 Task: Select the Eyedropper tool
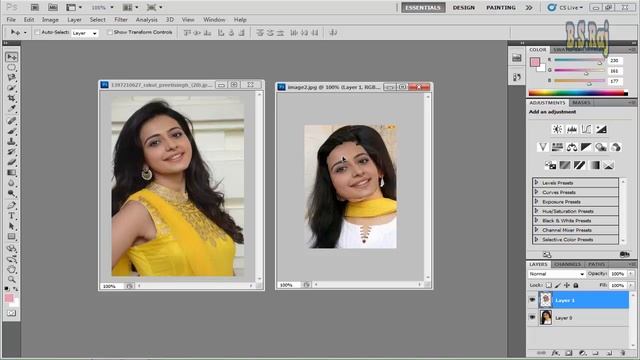(11, 109)
